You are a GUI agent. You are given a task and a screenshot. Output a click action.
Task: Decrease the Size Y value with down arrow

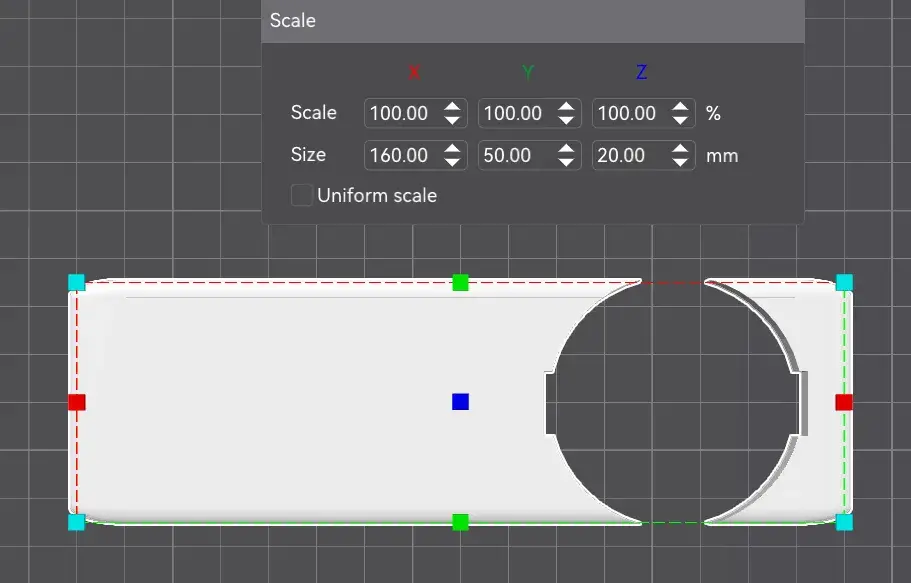point(566,162)
